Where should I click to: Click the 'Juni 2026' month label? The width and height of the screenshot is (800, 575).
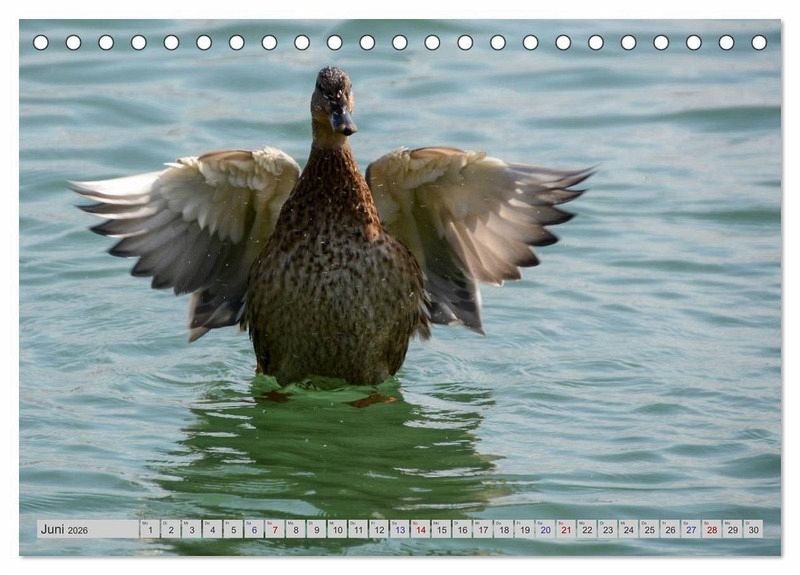64,529
